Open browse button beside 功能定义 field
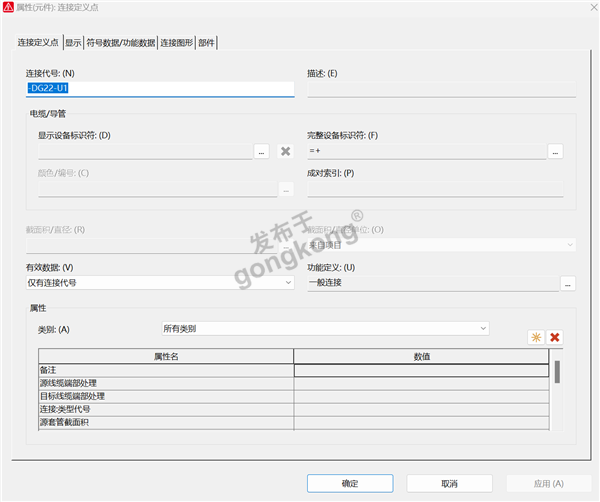Screen dimensions: 600x502 568,284
